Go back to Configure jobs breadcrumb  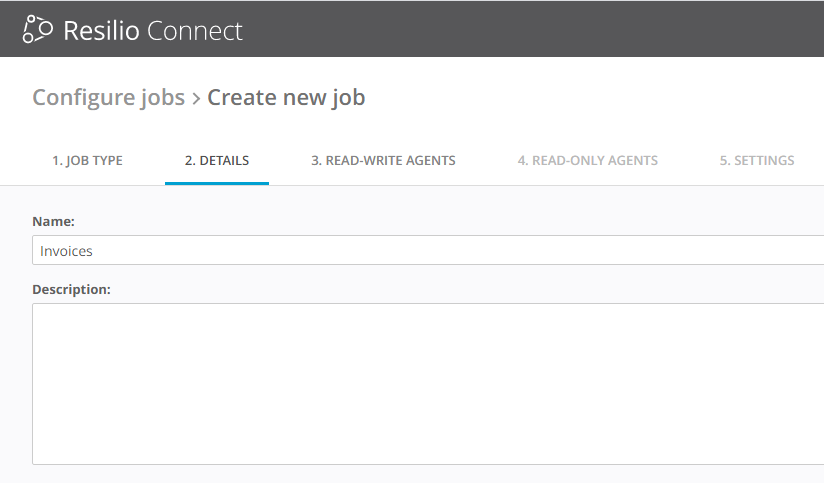[x=108, y=97]
